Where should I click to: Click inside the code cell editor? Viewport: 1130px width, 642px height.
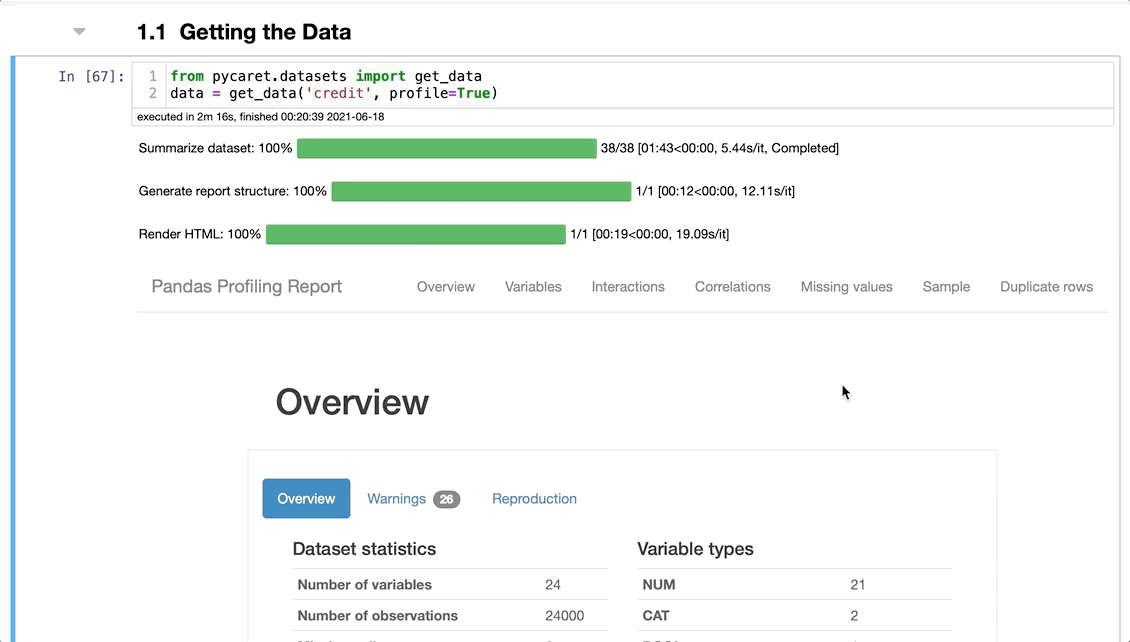click(700, 85)
